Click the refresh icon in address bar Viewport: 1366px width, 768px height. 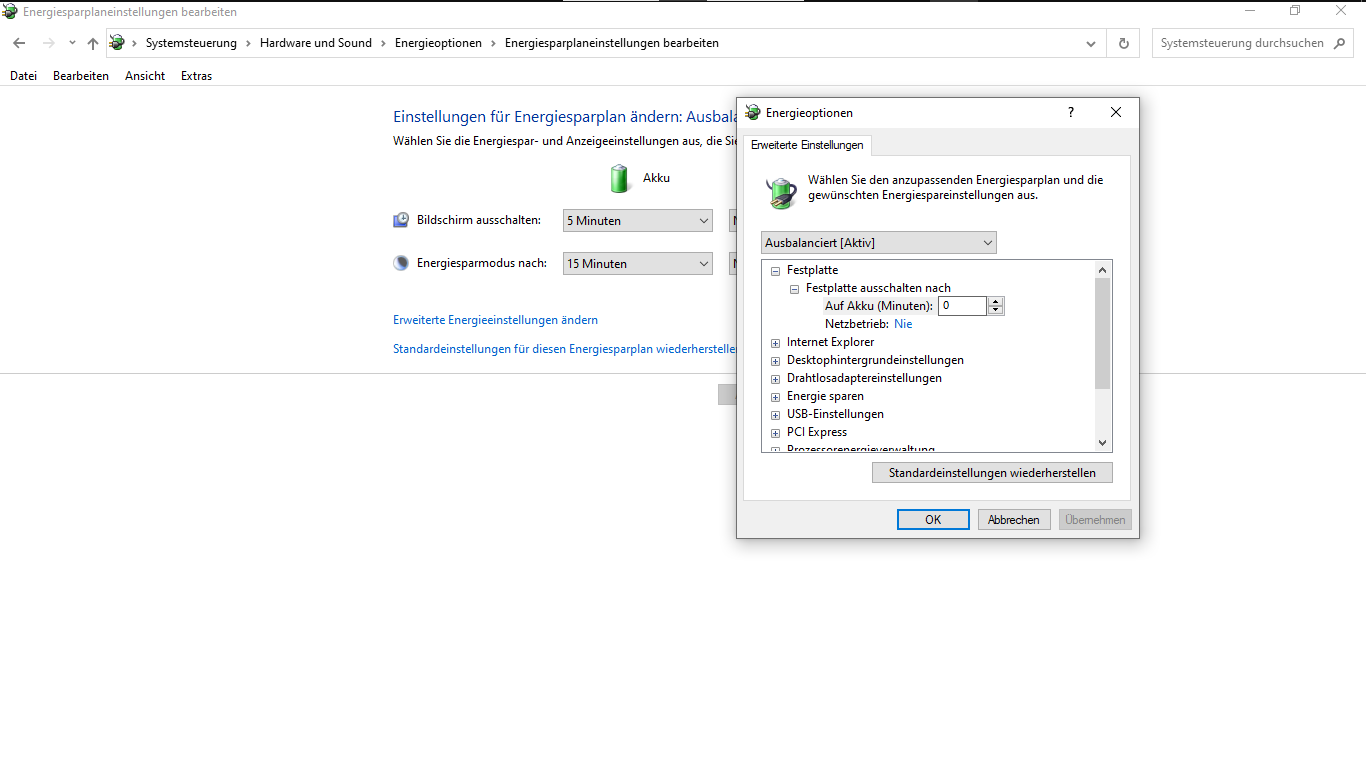tap(1122, 43)
